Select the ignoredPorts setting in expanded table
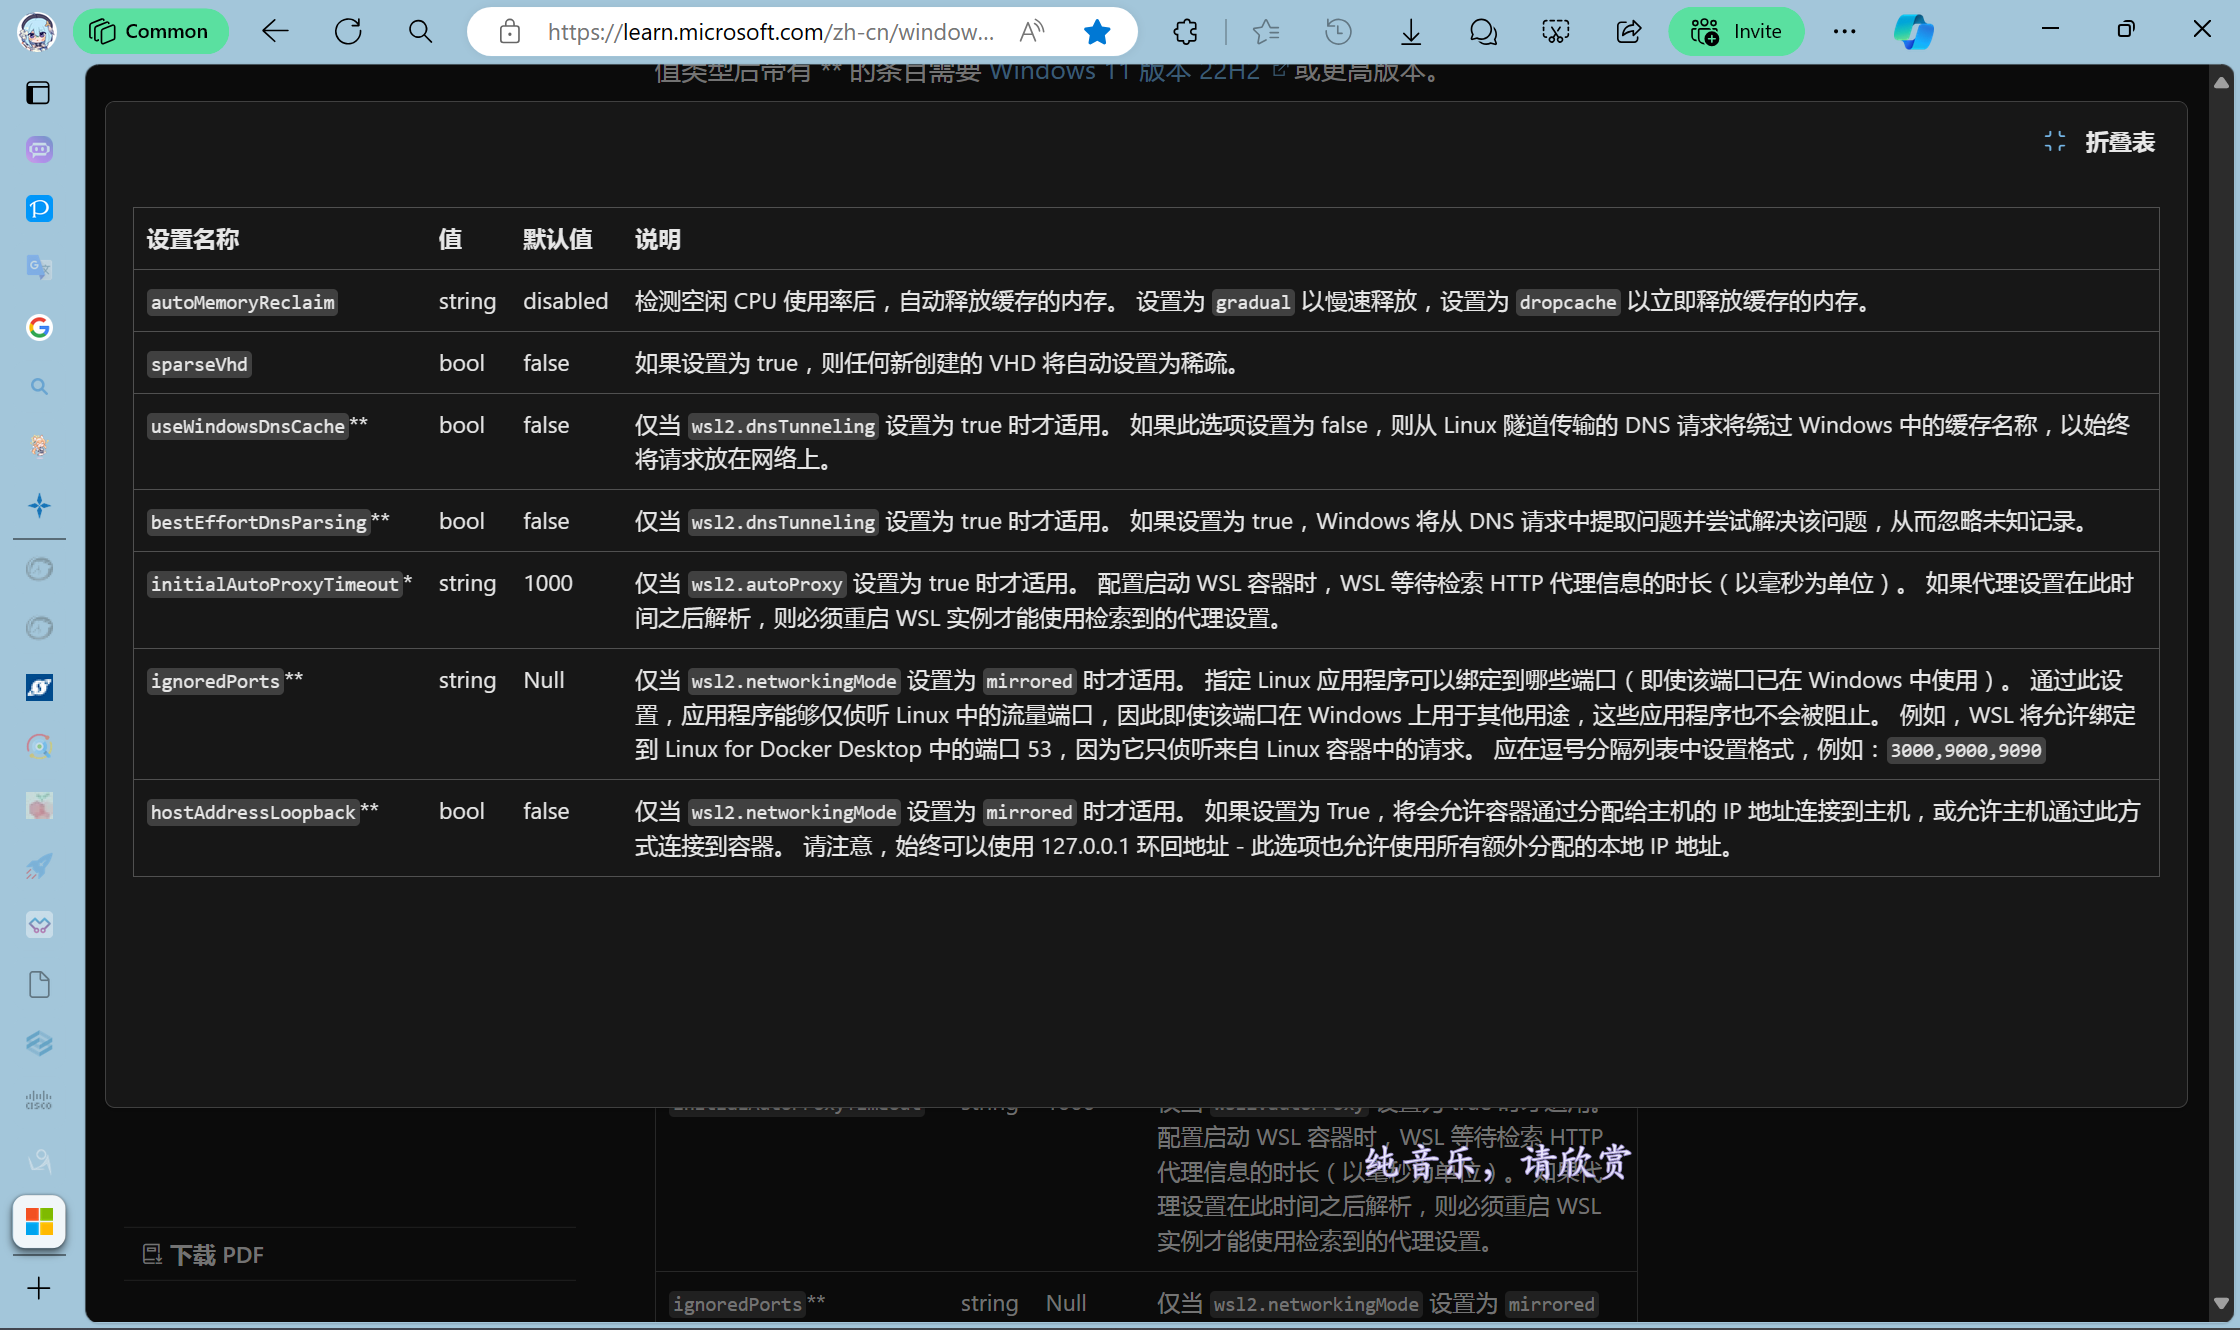 tap(215, 681)
